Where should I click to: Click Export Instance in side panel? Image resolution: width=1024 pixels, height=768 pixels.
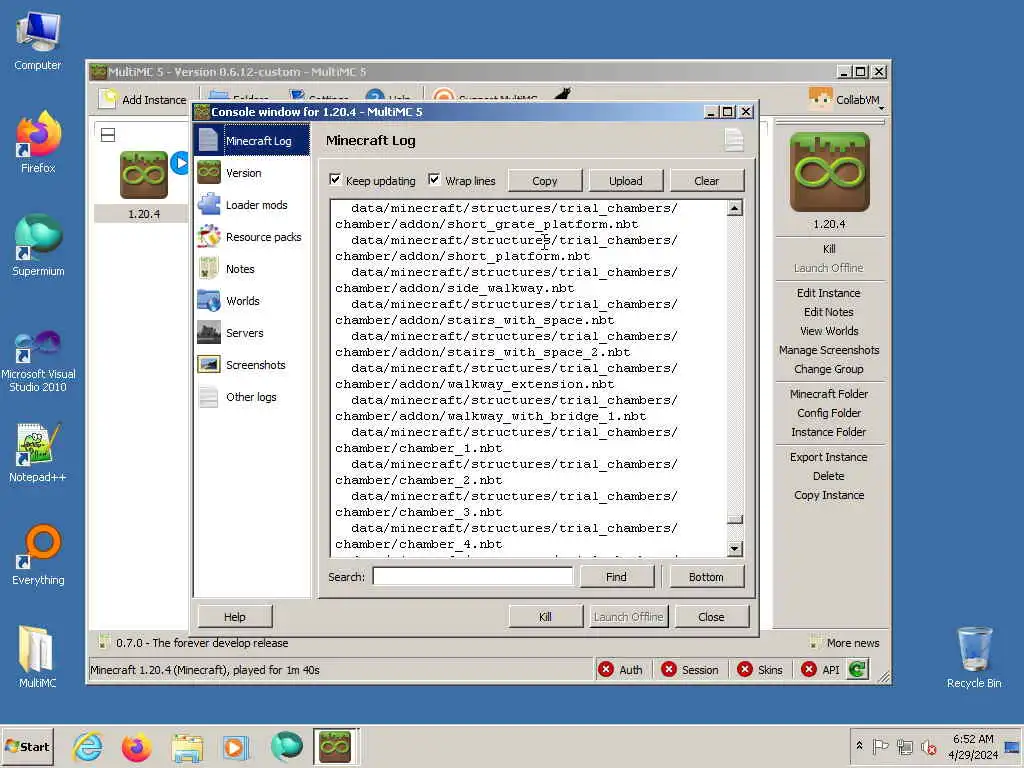click(829, 457)
